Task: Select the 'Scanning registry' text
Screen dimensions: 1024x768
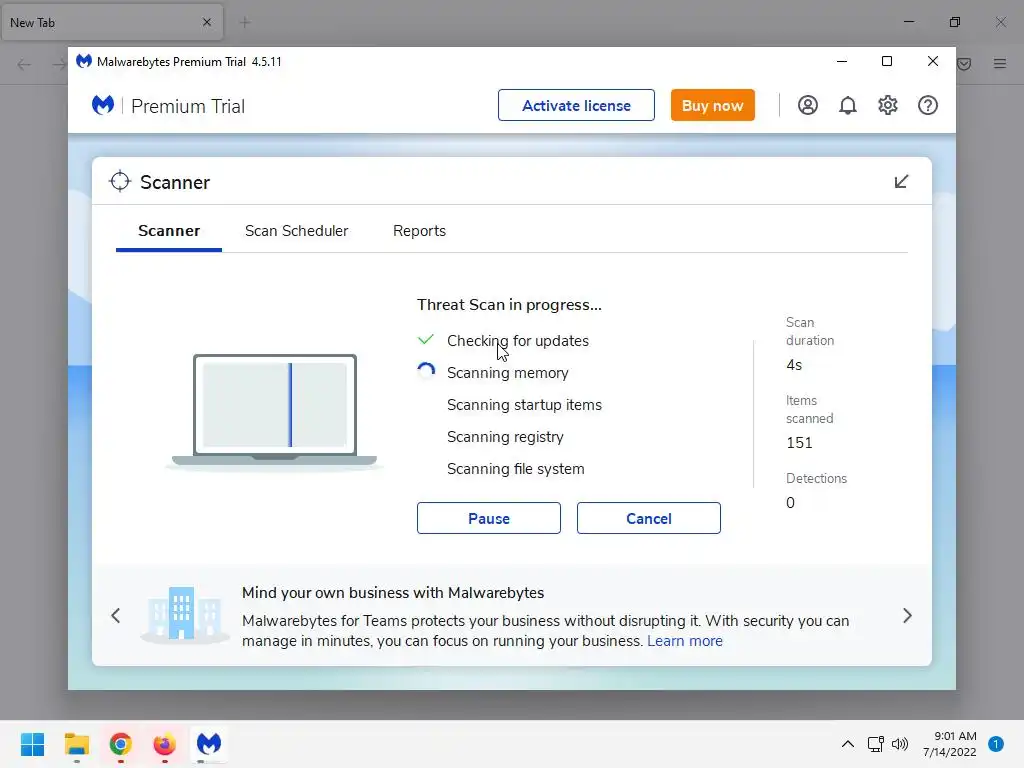Action: pyautogui.click(x=505, y=437)
